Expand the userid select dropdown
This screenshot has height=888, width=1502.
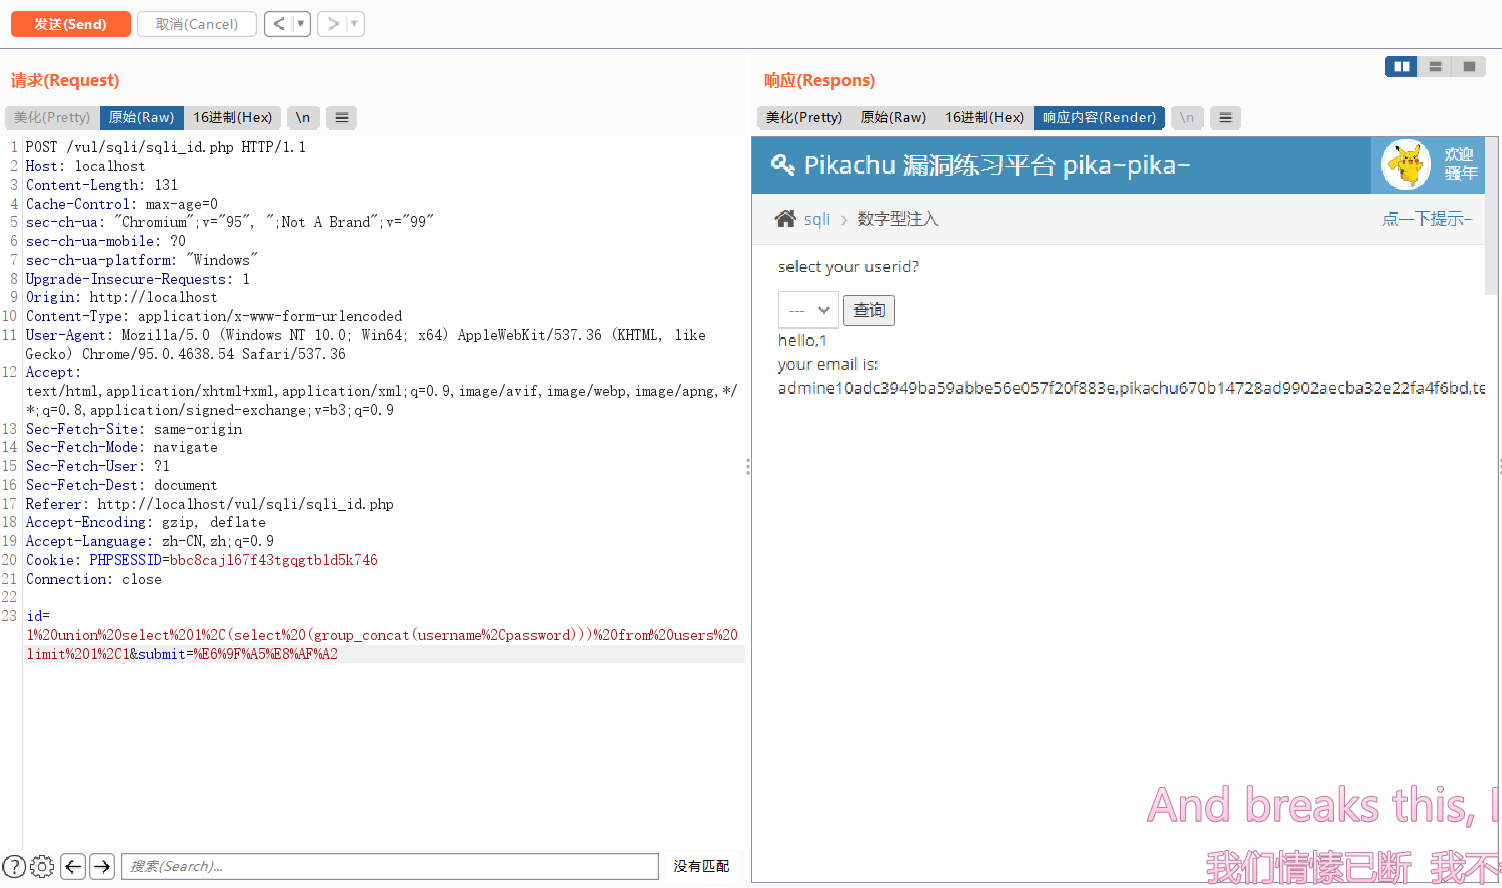(808, 311)
